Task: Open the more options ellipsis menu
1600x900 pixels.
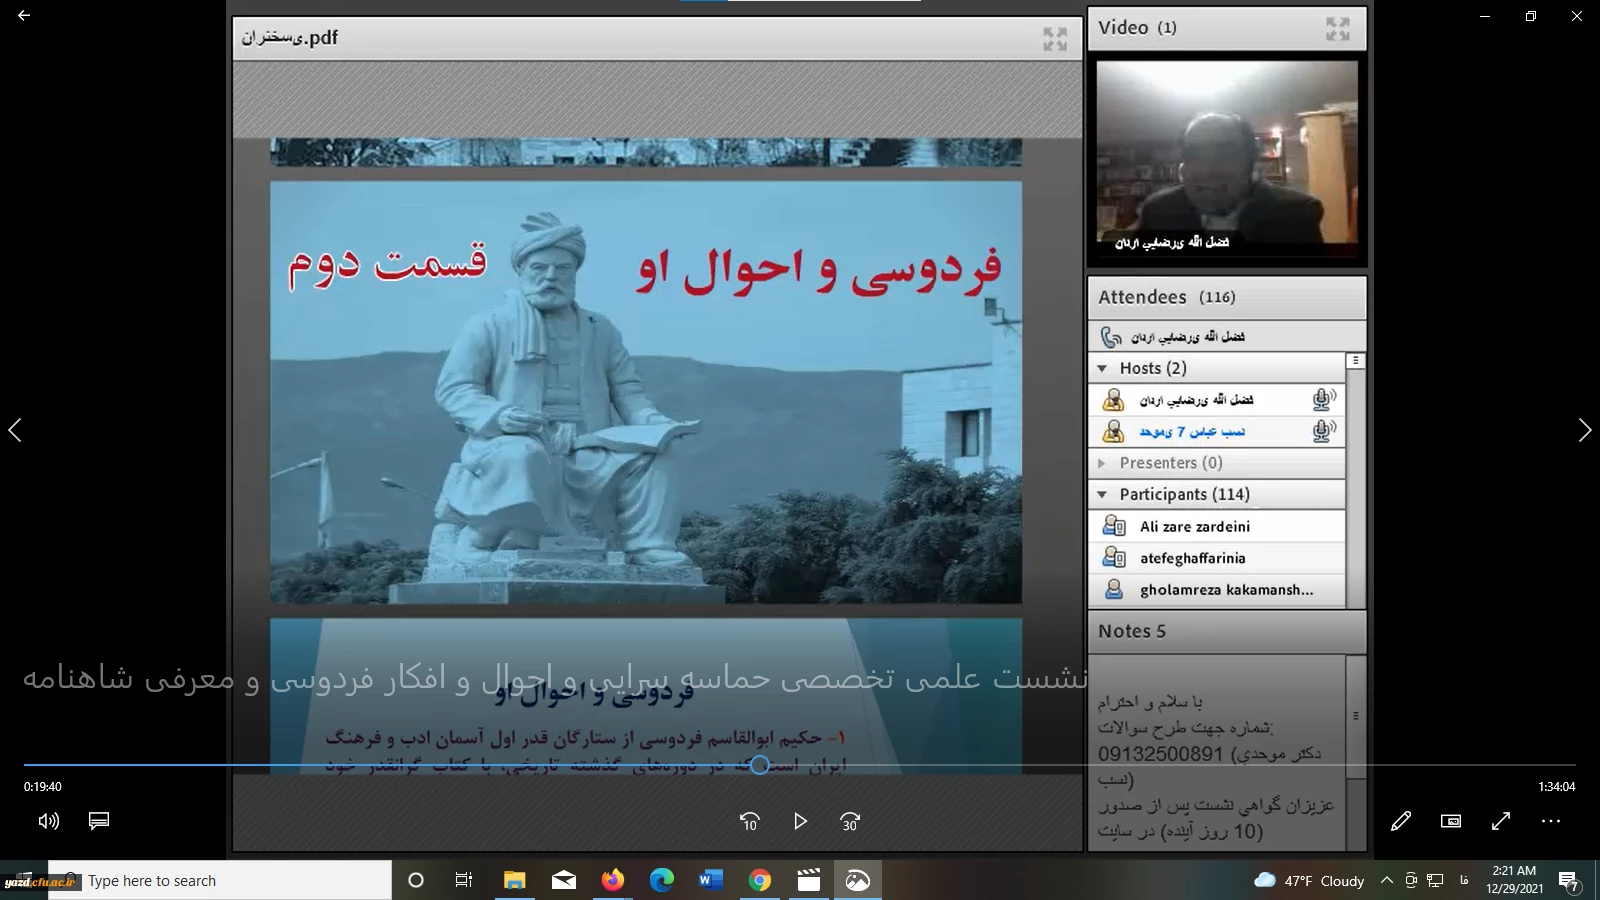Action: tap(1551, 821)
